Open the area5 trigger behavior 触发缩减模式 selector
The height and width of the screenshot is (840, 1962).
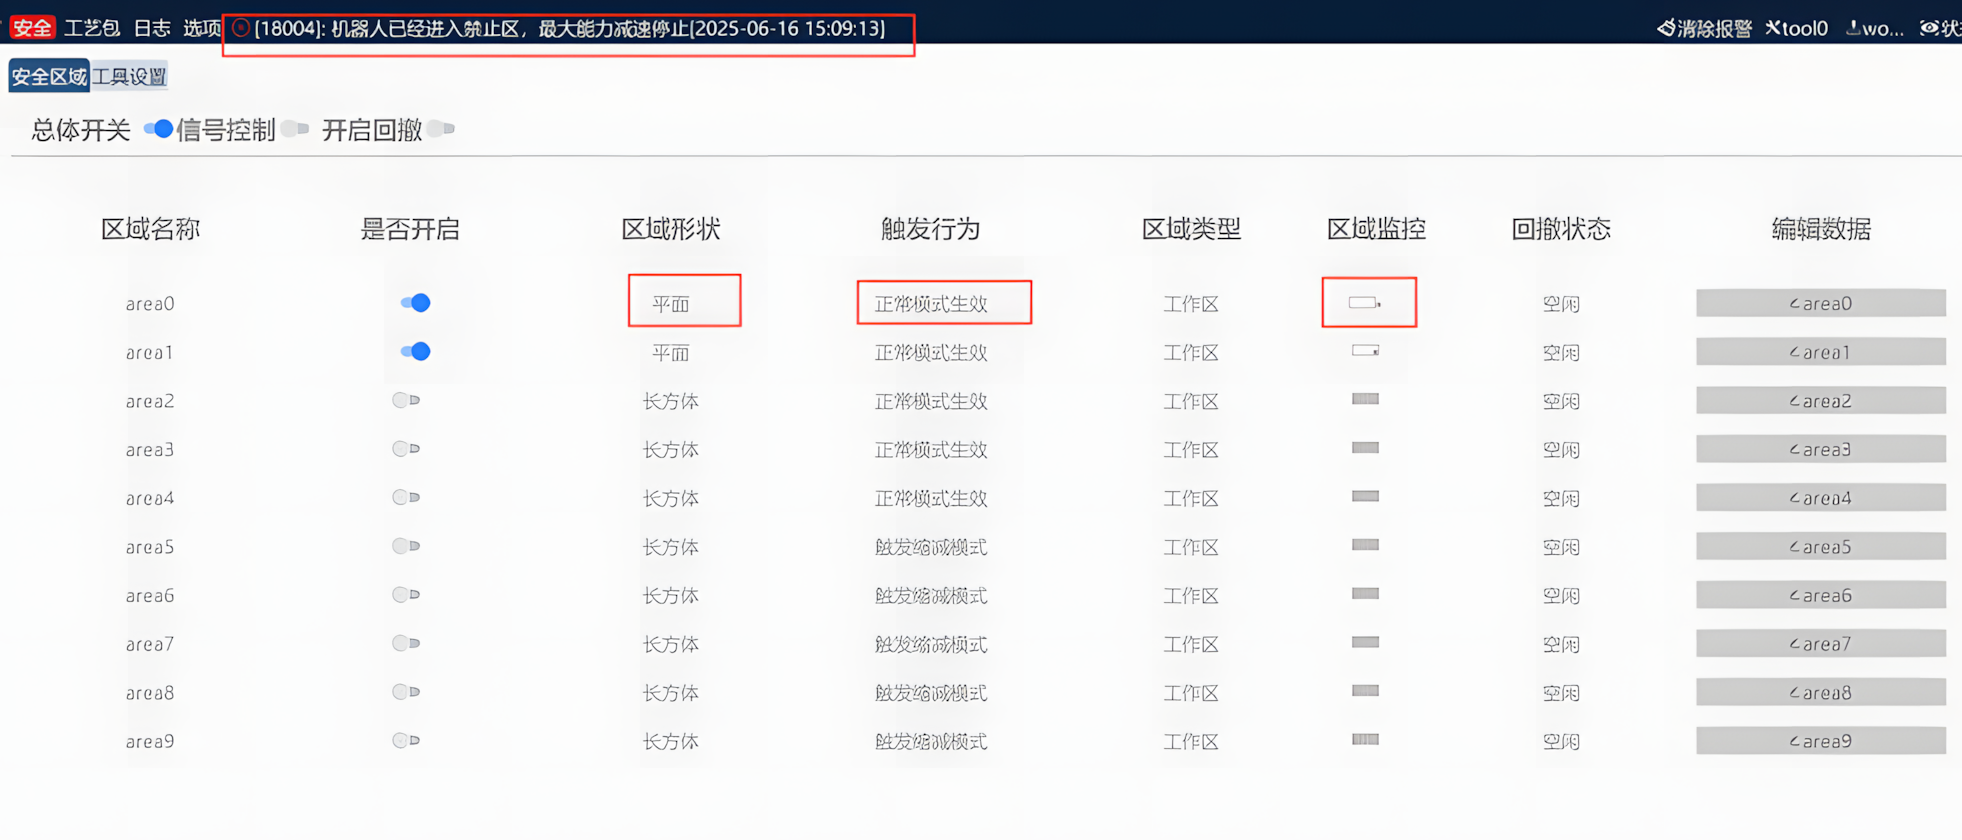click(931, 547)
